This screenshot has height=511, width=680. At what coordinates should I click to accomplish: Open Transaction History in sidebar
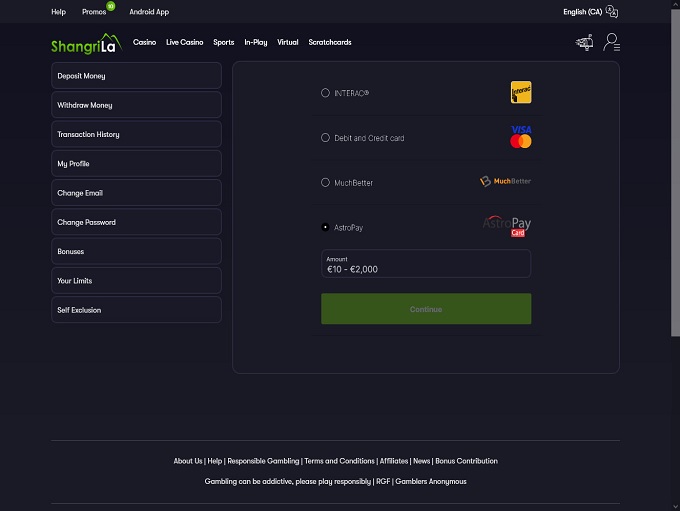tap(136, 134)
